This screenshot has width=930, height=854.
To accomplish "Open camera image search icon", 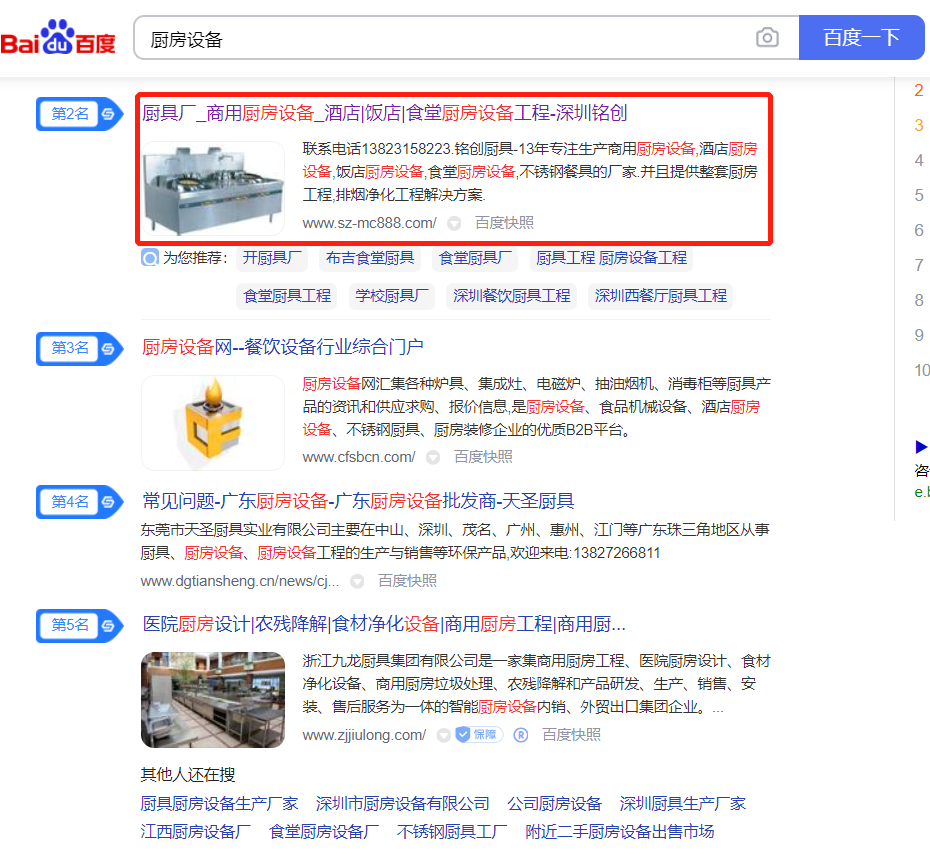I will point(767,38).
